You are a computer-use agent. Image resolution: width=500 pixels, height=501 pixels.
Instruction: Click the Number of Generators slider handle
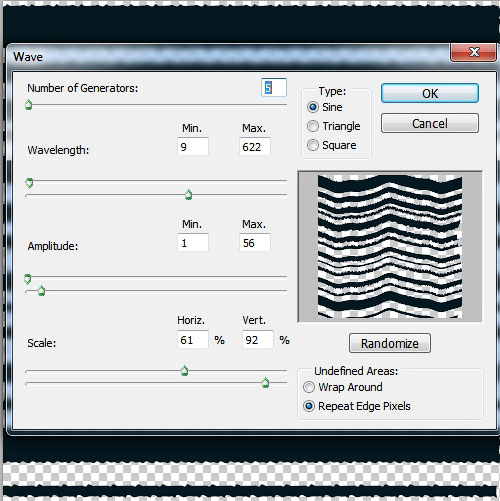coord(29,105)
